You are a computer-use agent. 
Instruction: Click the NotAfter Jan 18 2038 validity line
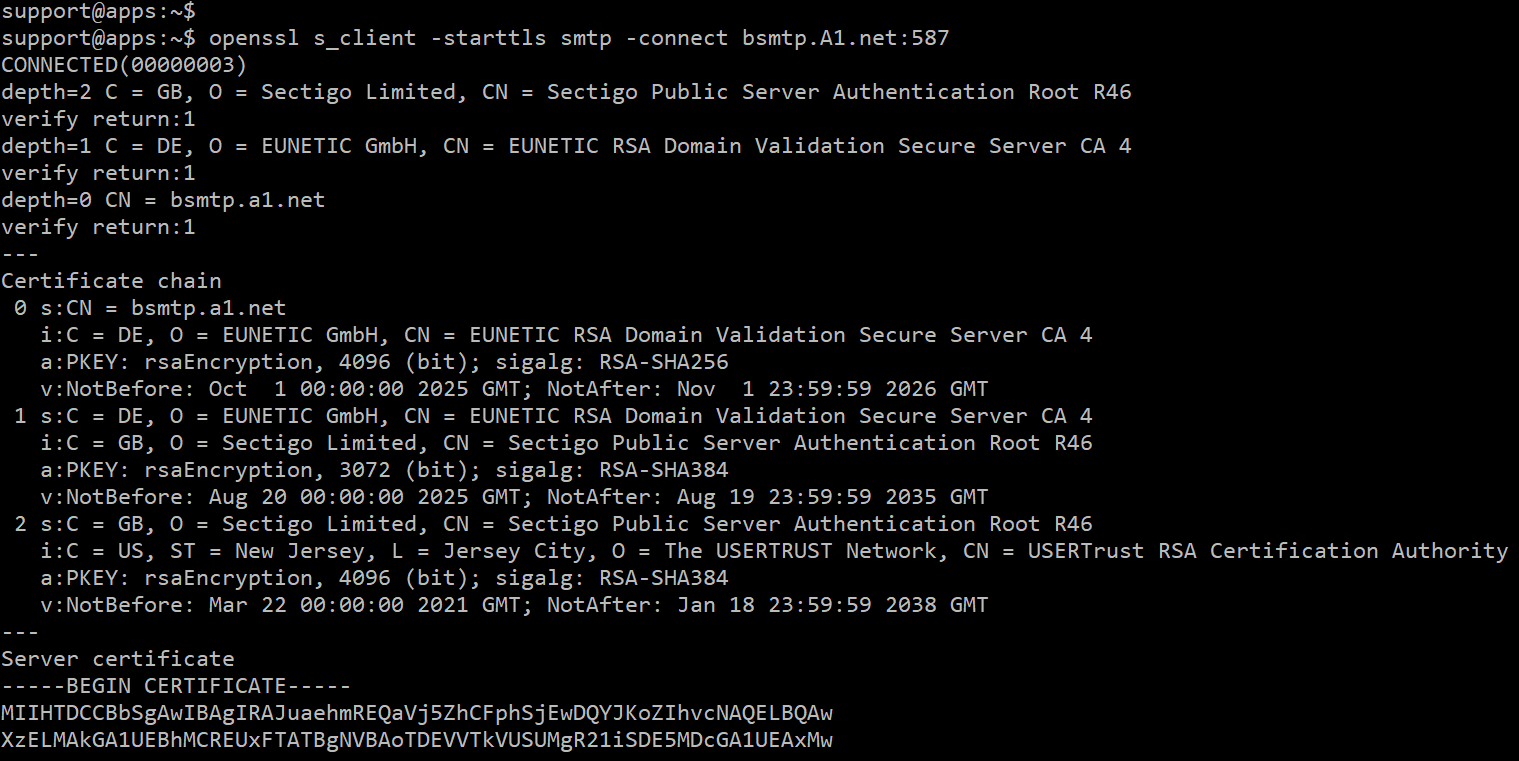coord(514,605)
